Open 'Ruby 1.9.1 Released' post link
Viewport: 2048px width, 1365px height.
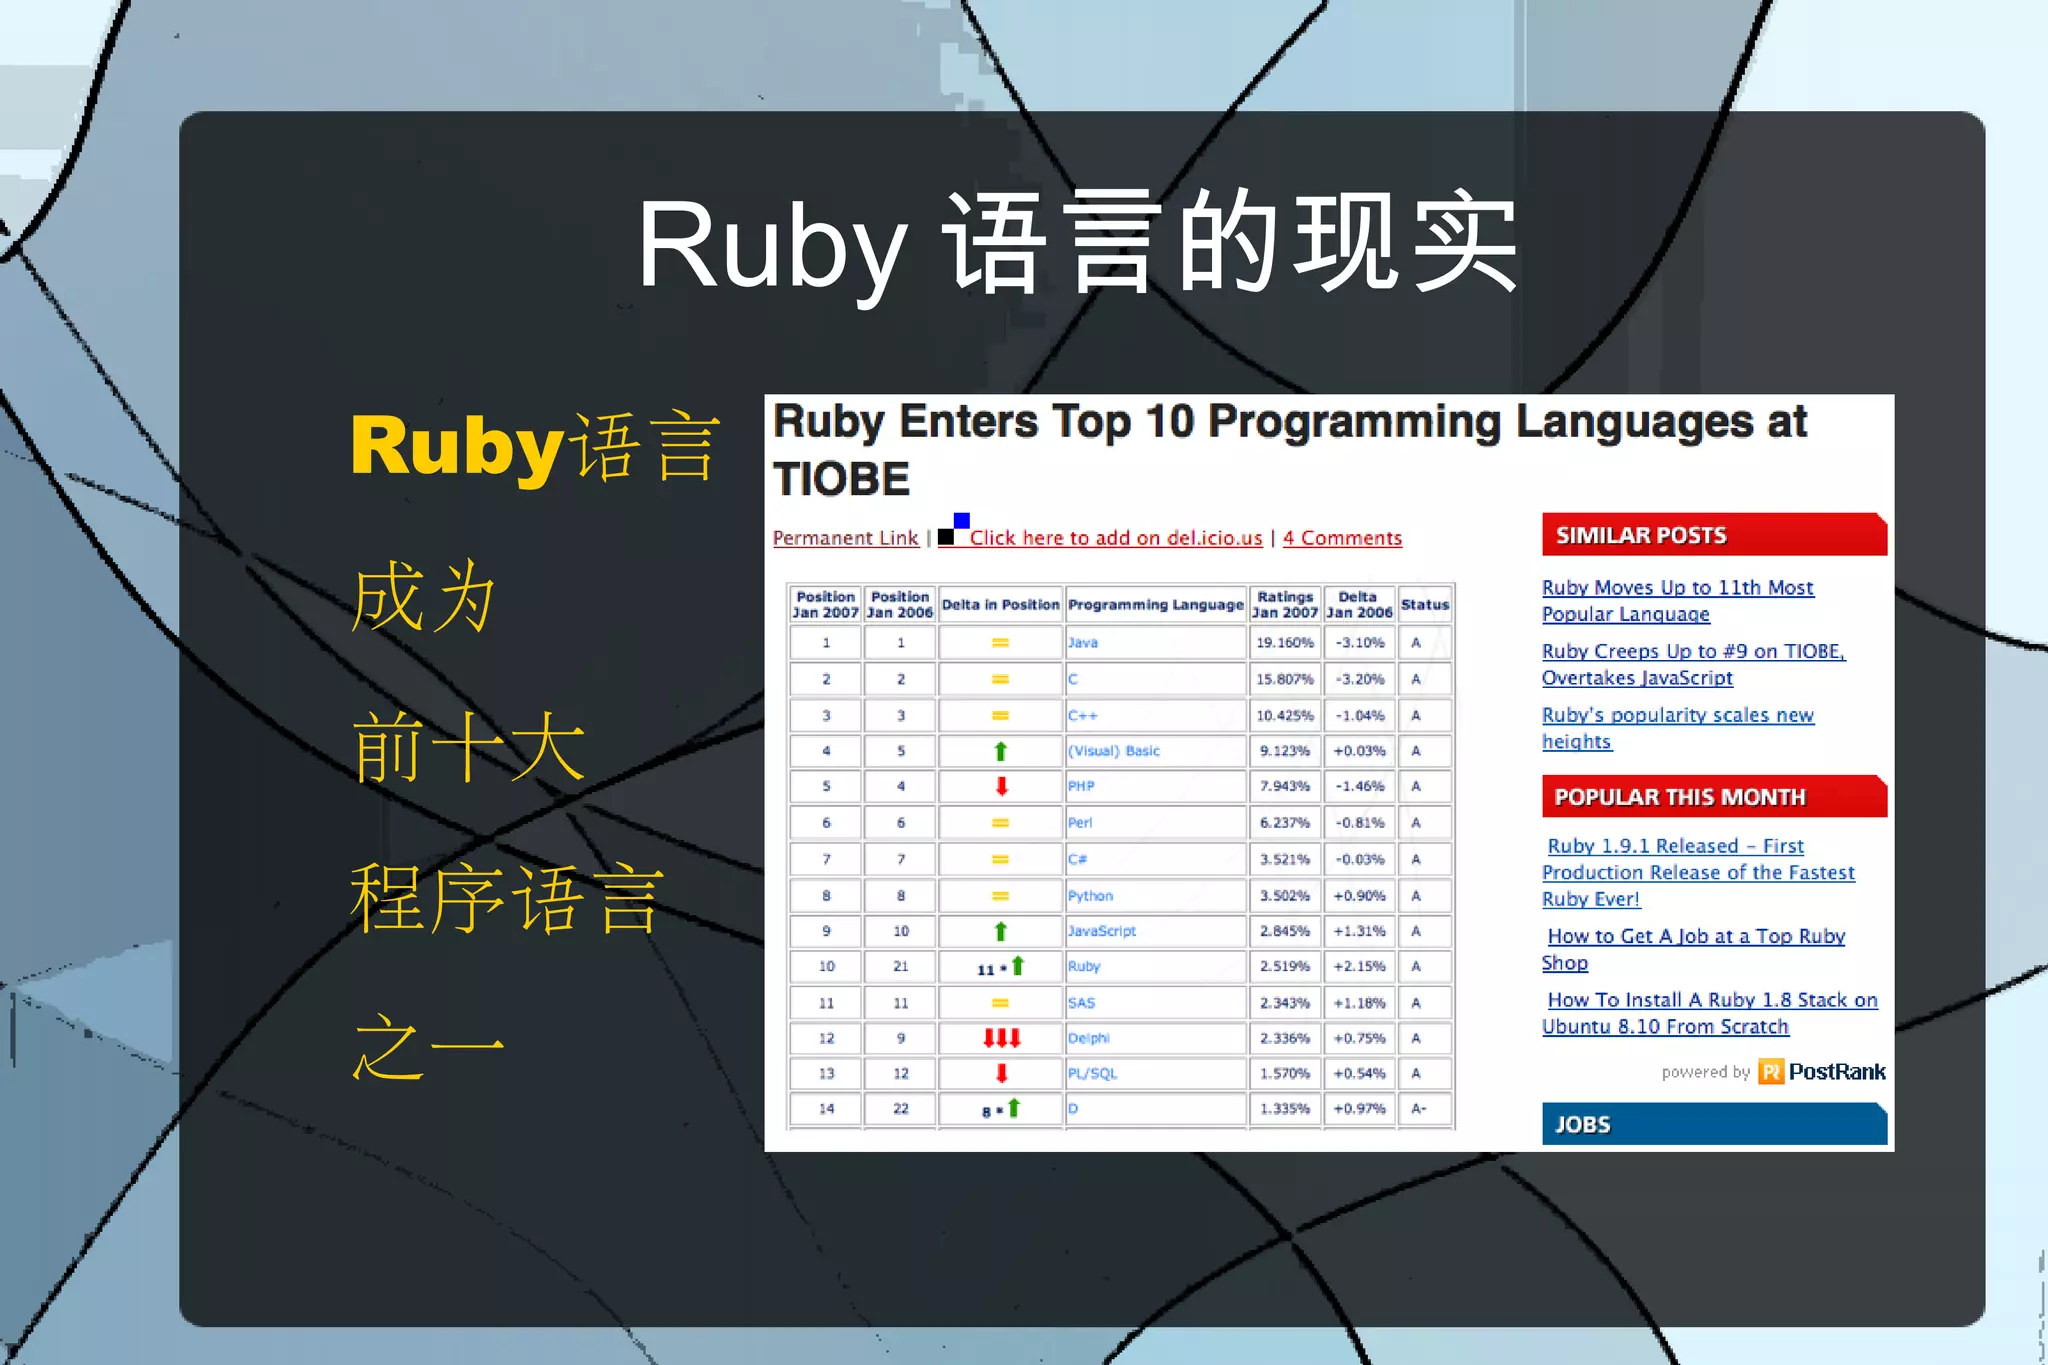(x=1698, y=872)
